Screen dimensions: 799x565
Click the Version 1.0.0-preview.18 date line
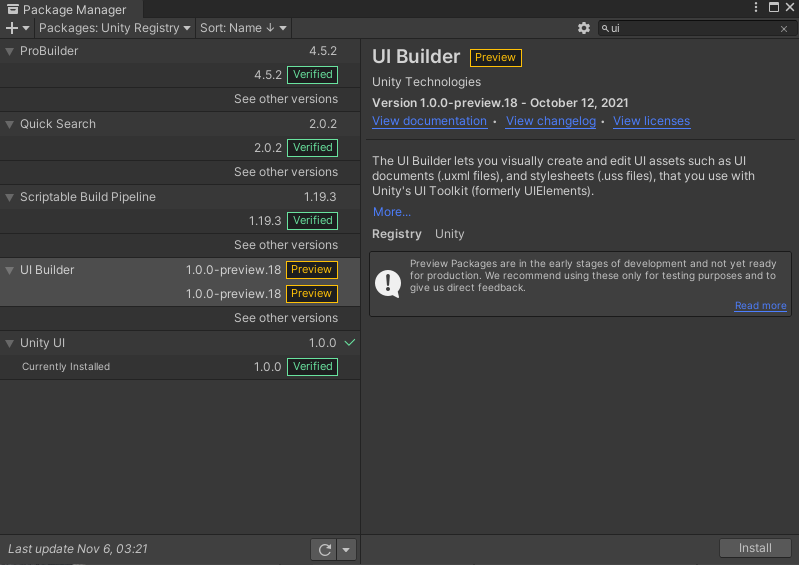[x=500, y=103]
